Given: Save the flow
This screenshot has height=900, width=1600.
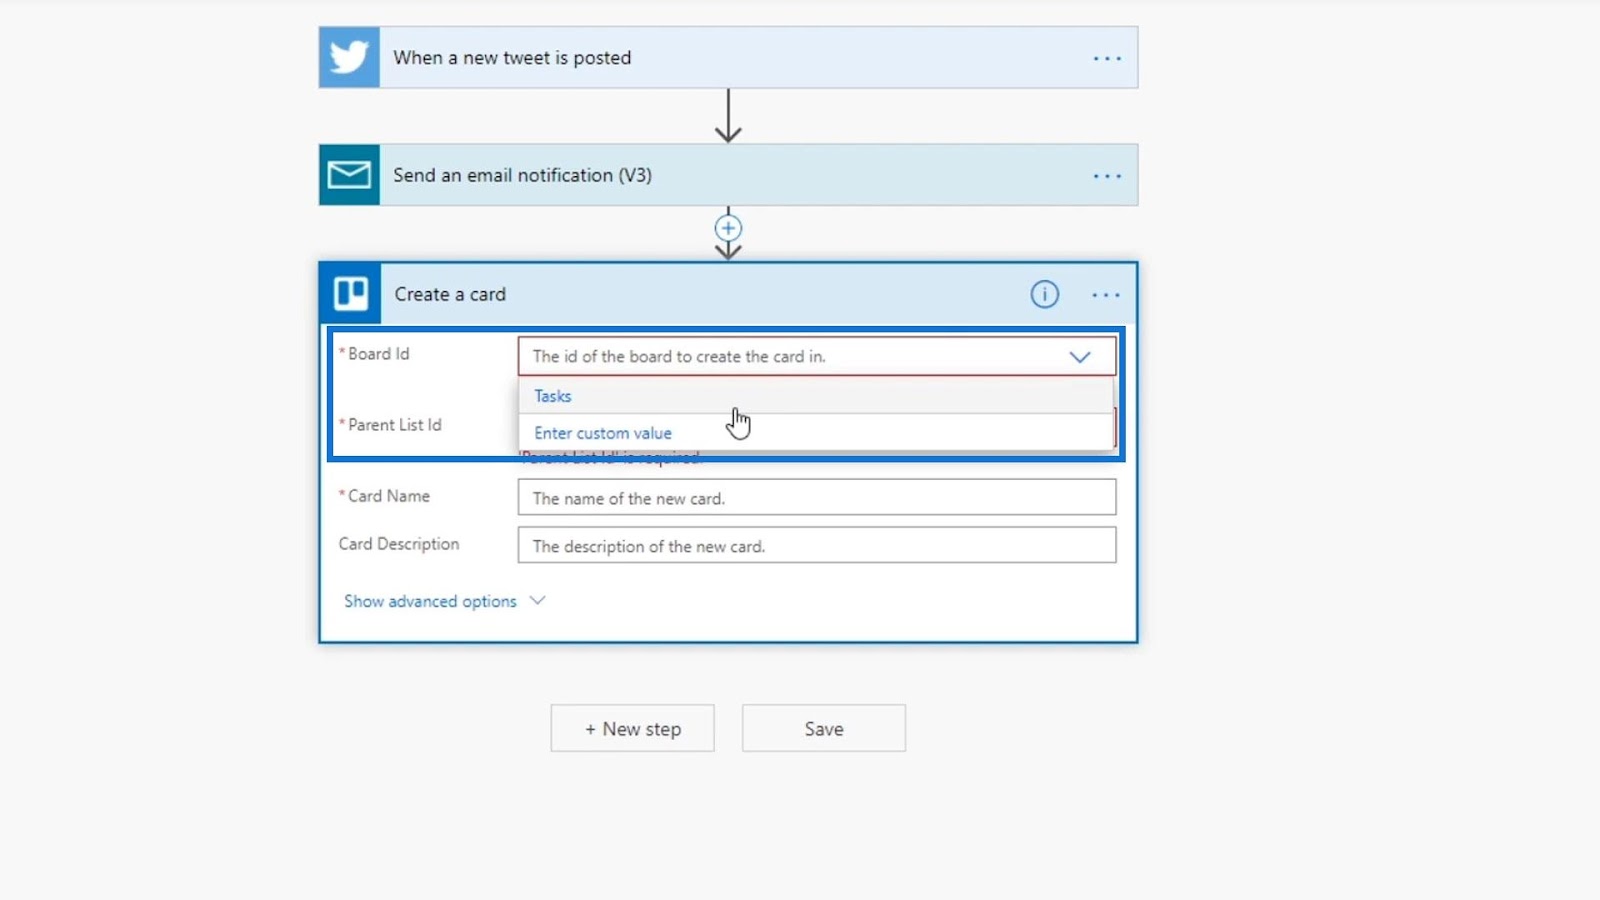Looking at the screenshot, I should pyautogui.click(x=824, y=728).
